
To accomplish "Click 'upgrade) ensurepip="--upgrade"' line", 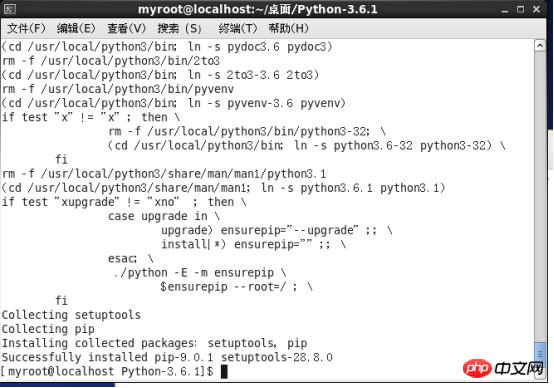I will (277, 230).
